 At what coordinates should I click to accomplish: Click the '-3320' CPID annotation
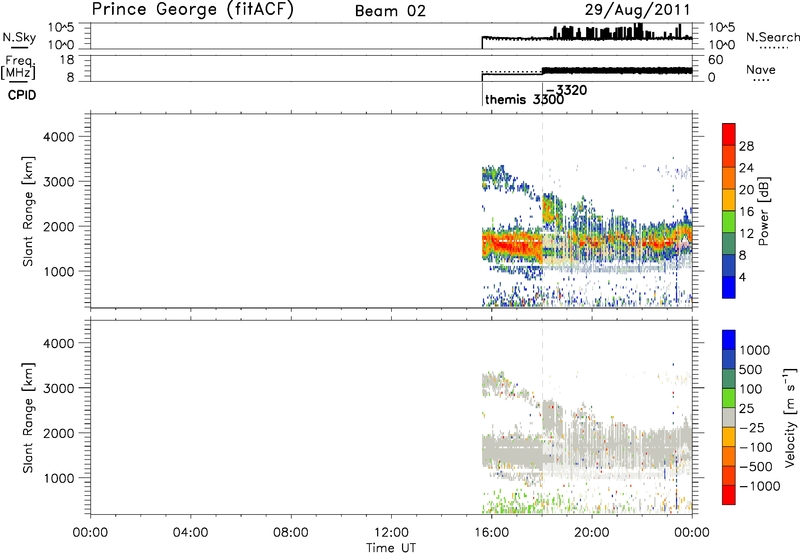tap(566, 90)
